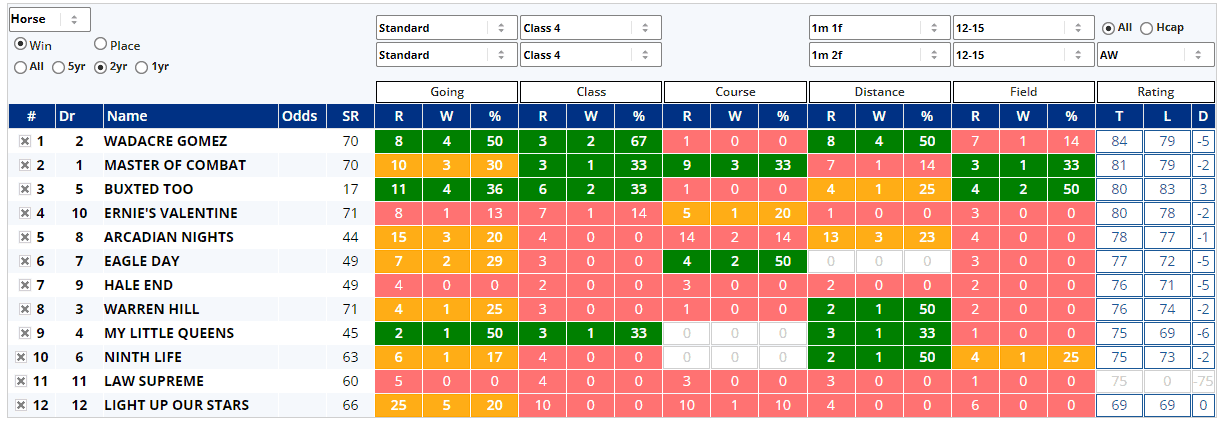Viewport: 1220px width, 422px height.
Task: Click Wadacre Gomez's green Going percentage cell
Action: (494, 141)
